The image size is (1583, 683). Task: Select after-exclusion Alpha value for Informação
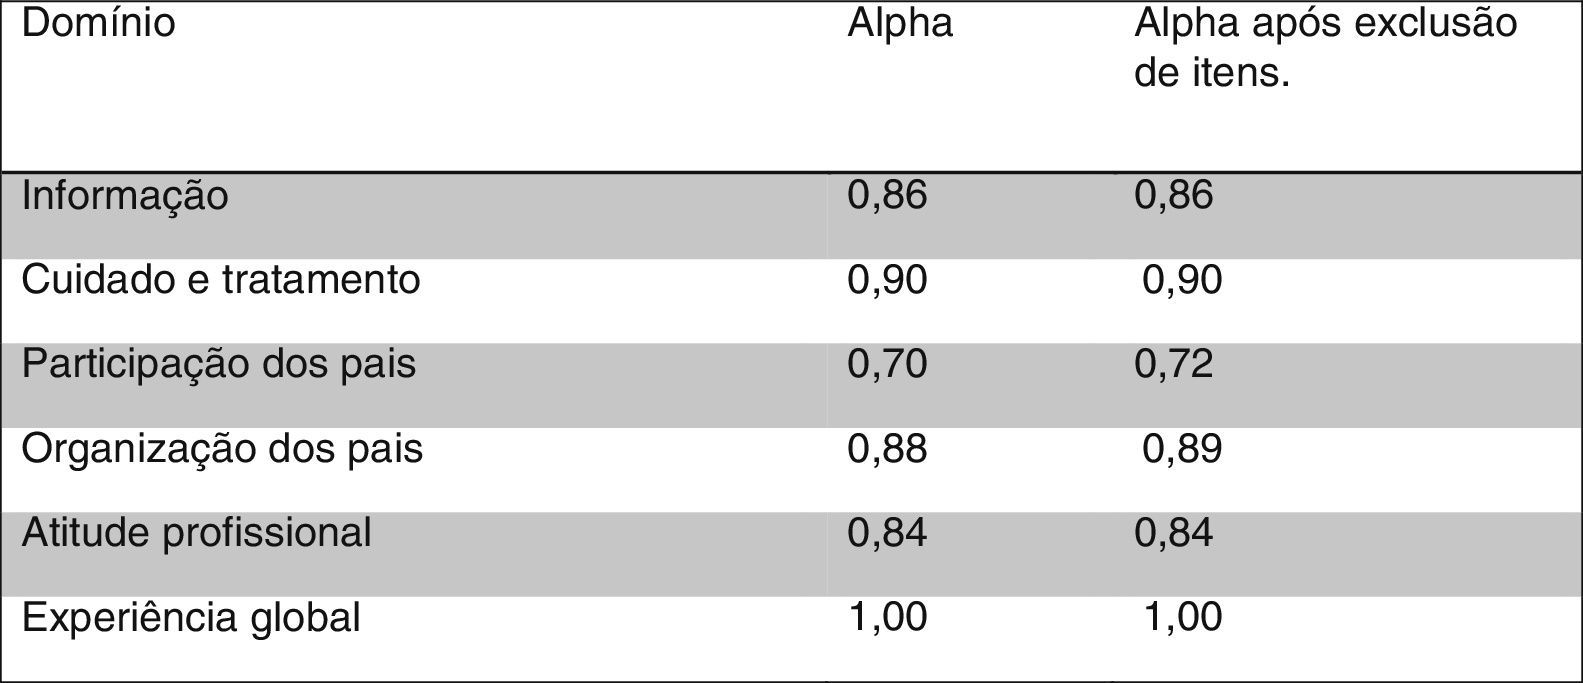[x=1174, y=195]
